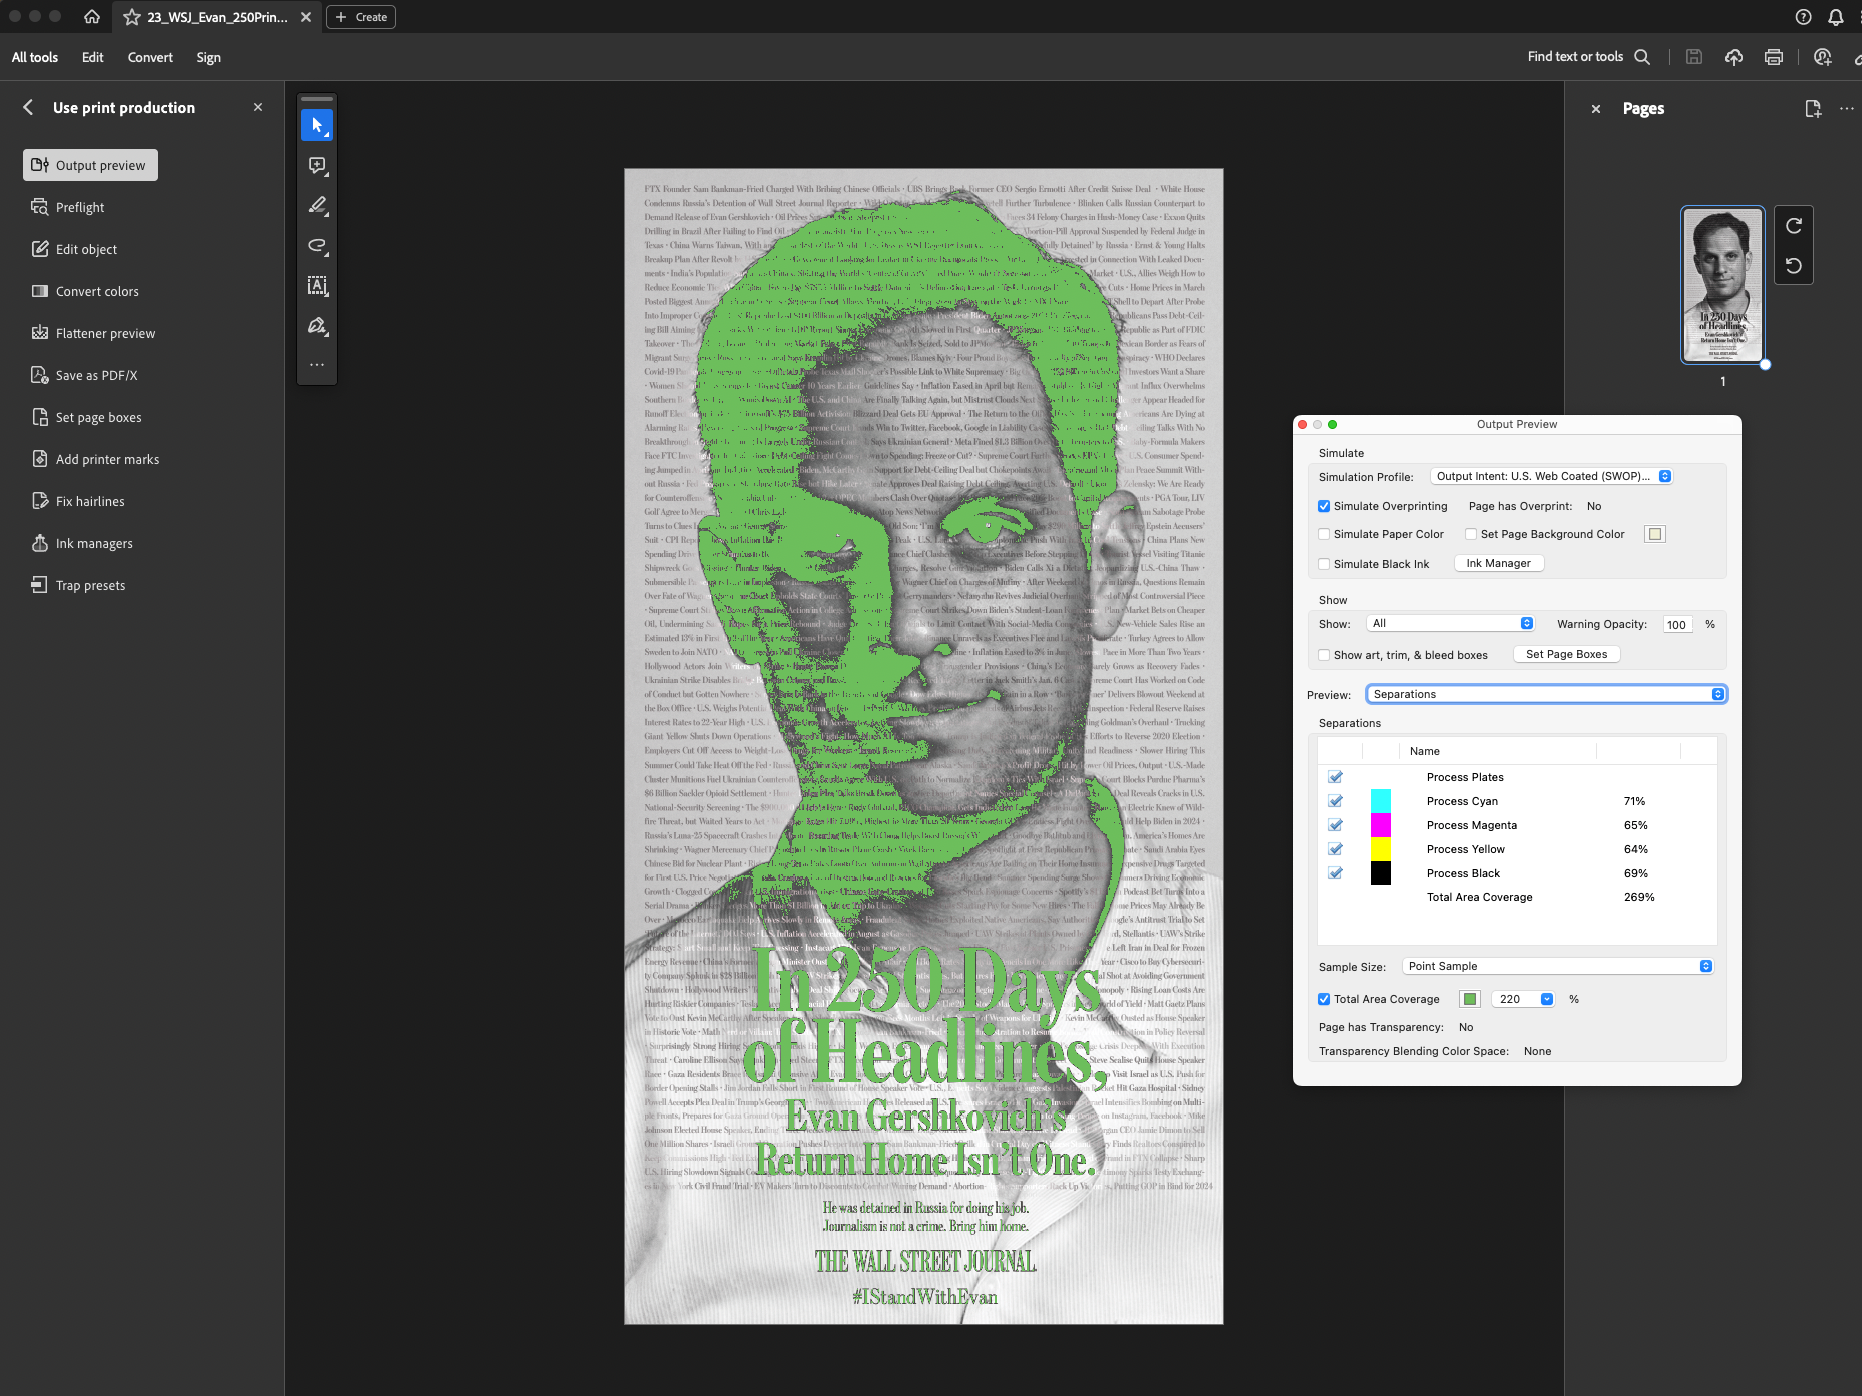
Task: Enable Show art, trim, & bleed boxes
Action: pyautogui.click(x=1324, y=655)
